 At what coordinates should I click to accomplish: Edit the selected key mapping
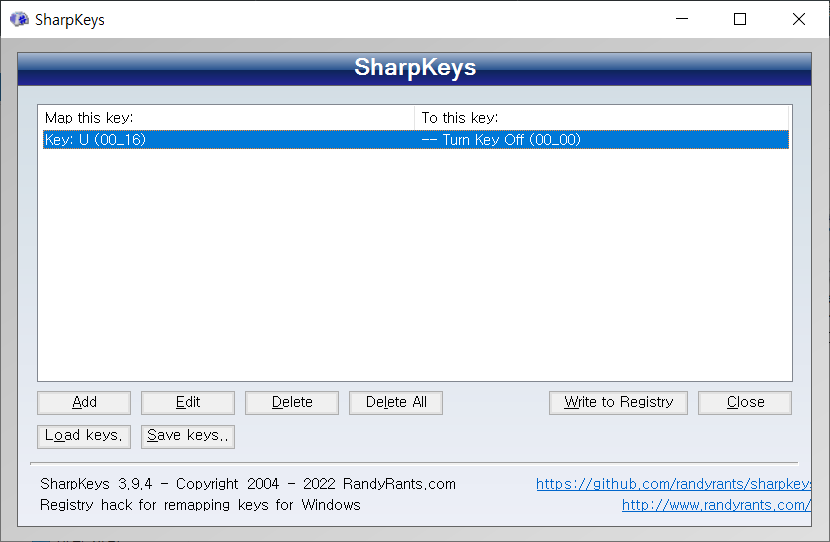click(187, 402)
